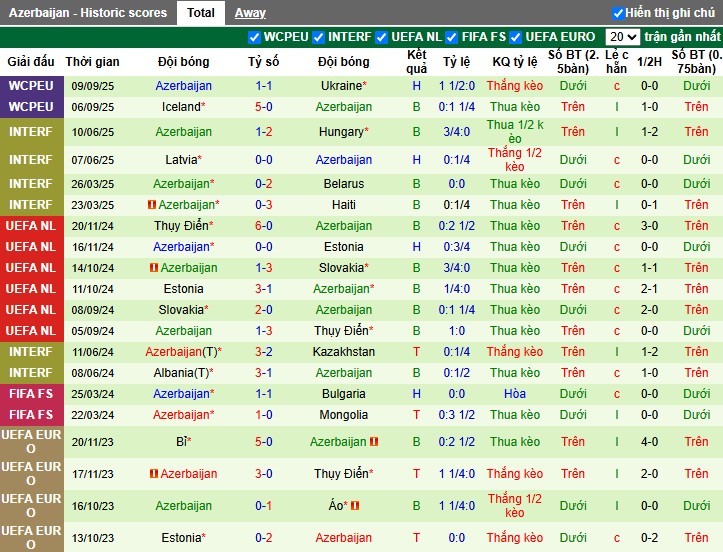The height and width of the screenshot is (552, 723).
Task: Open Ukraine team link in 09/09/25 row
Action: (342, 87)
